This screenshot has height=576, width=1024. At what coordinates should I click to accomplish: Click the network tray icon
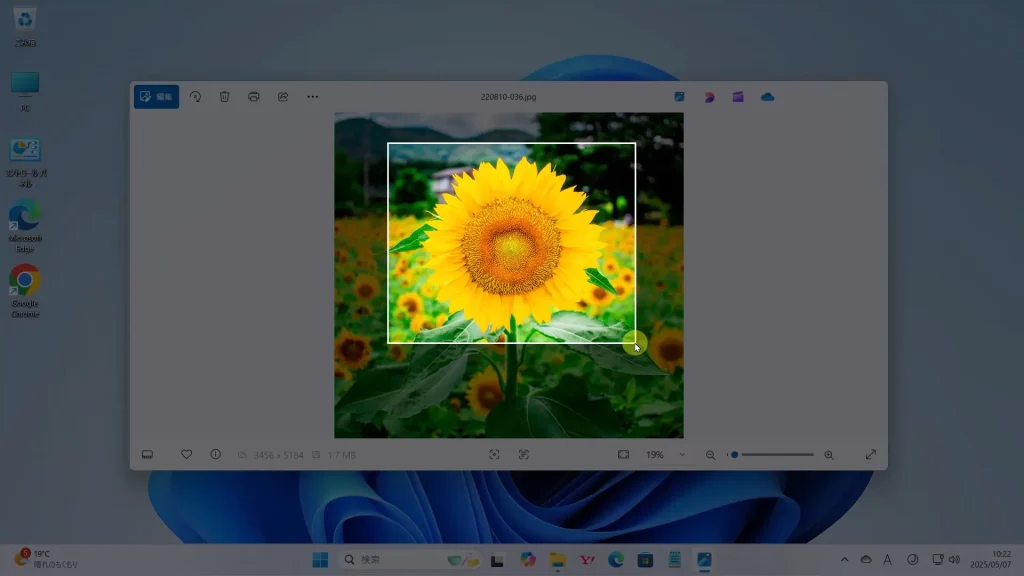(938, 560)
